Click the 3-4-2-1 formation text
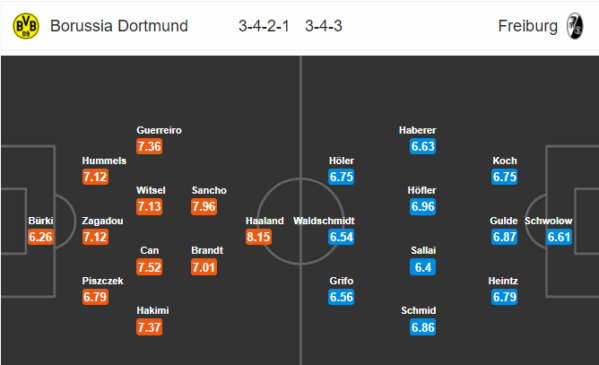Screen dimensions: 599x365 (264, 26)
